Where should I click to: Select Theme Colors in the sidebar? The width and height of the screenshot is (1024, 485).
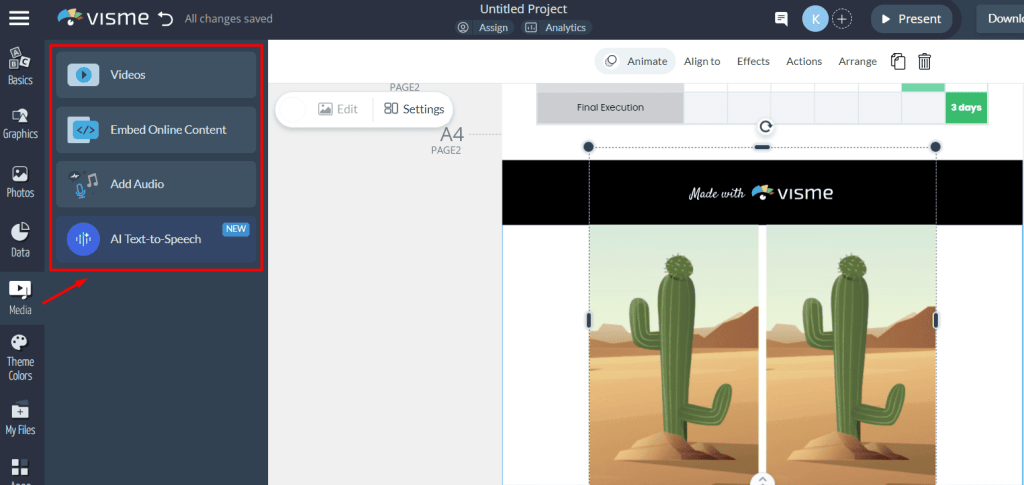click(20, 357)
